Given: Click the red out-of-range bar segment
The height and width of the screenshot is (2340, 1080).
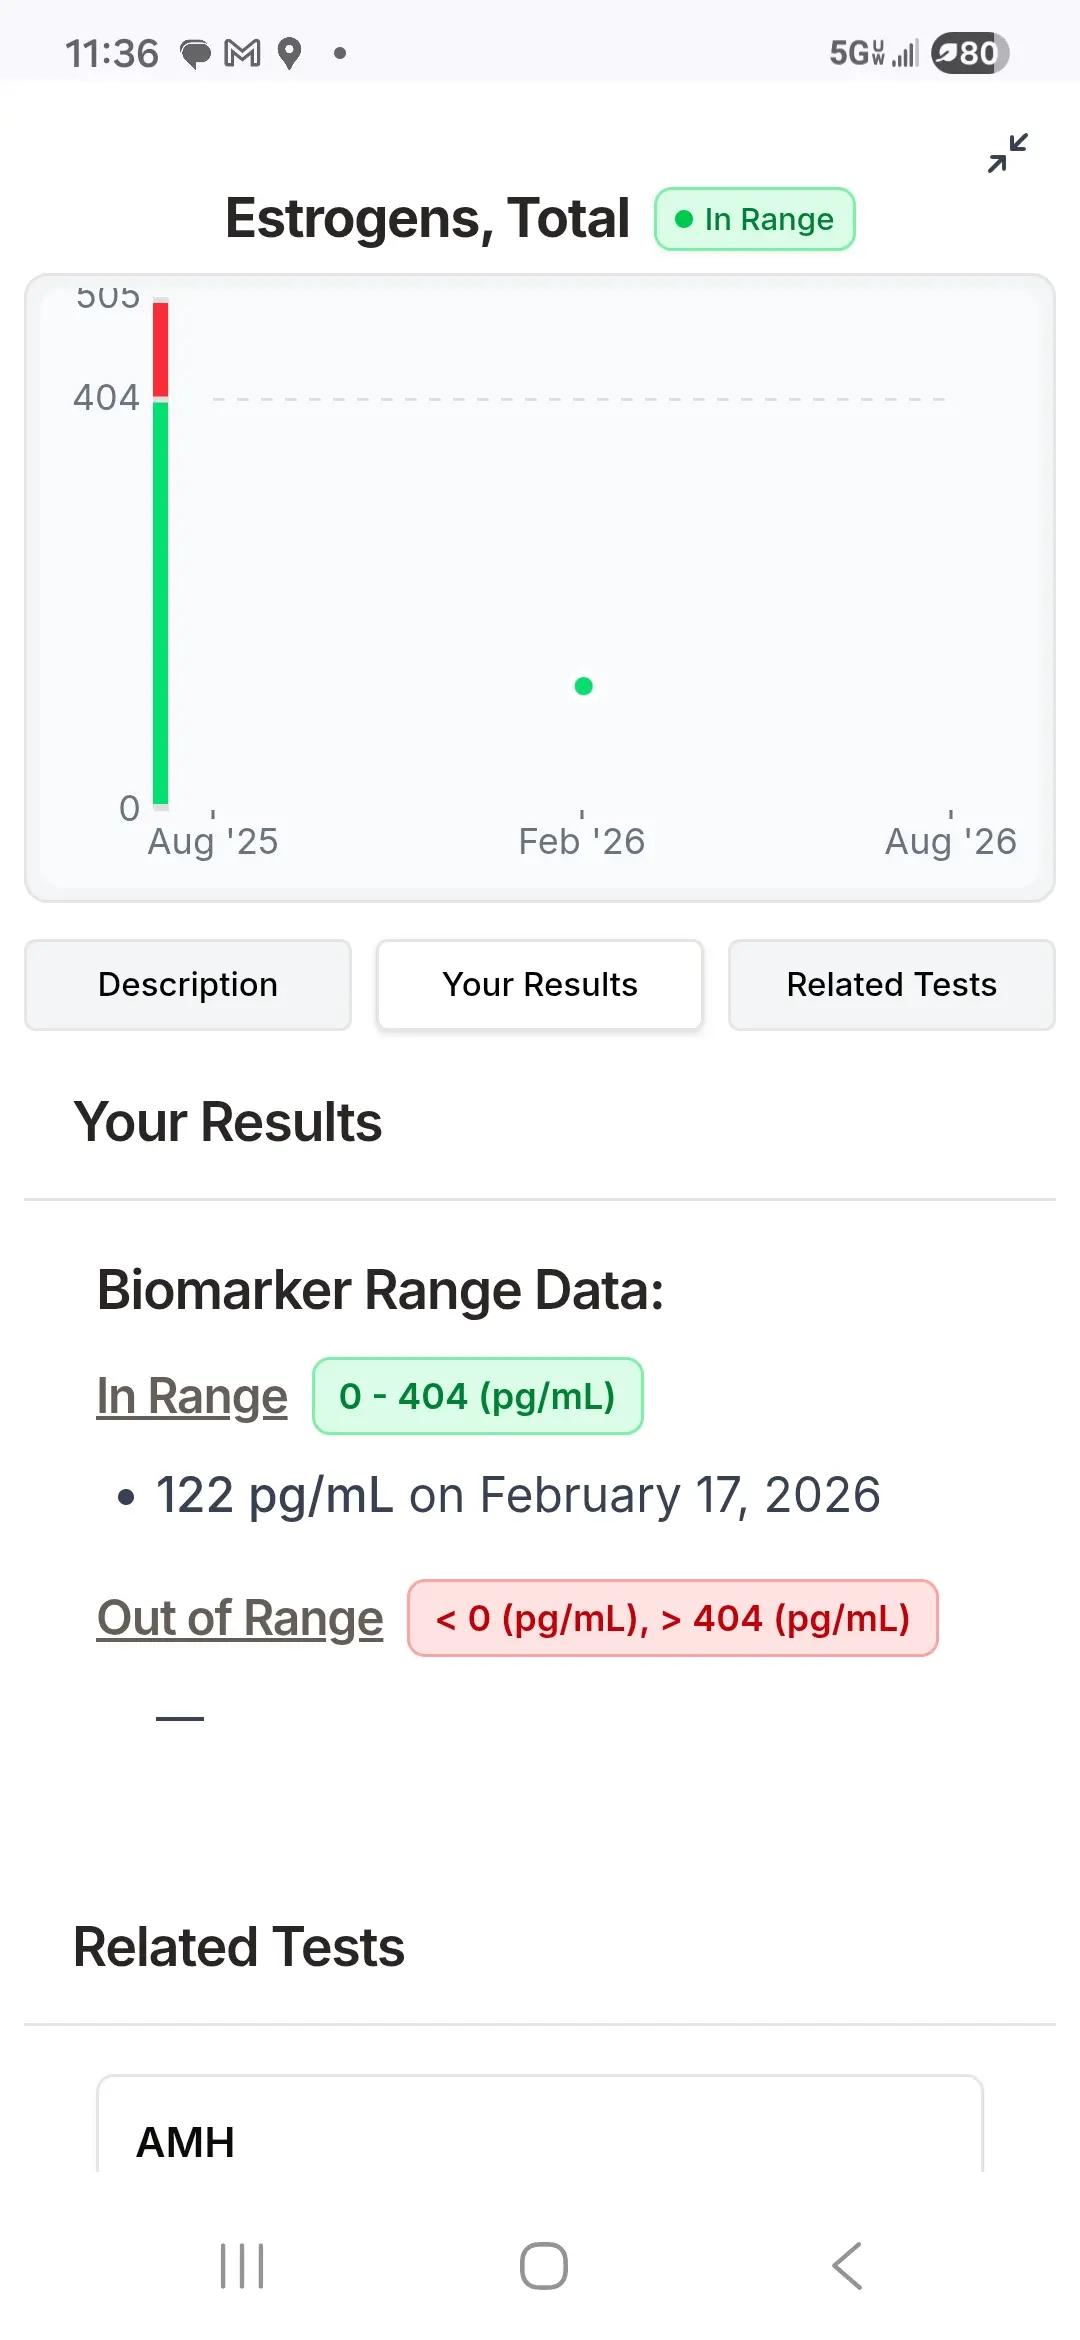Looking at the screenshot, I should pos(160,349).
